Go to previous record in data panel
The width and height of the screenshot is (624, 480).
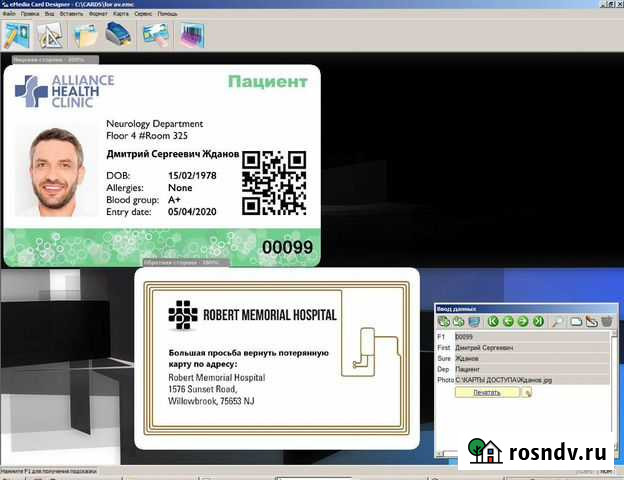[508, 321]
